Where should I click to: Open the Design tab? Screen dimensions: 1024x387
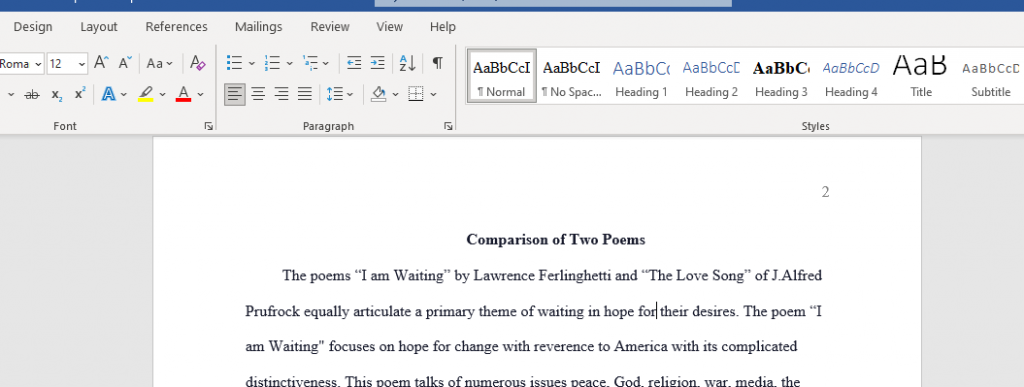(33, 27)
